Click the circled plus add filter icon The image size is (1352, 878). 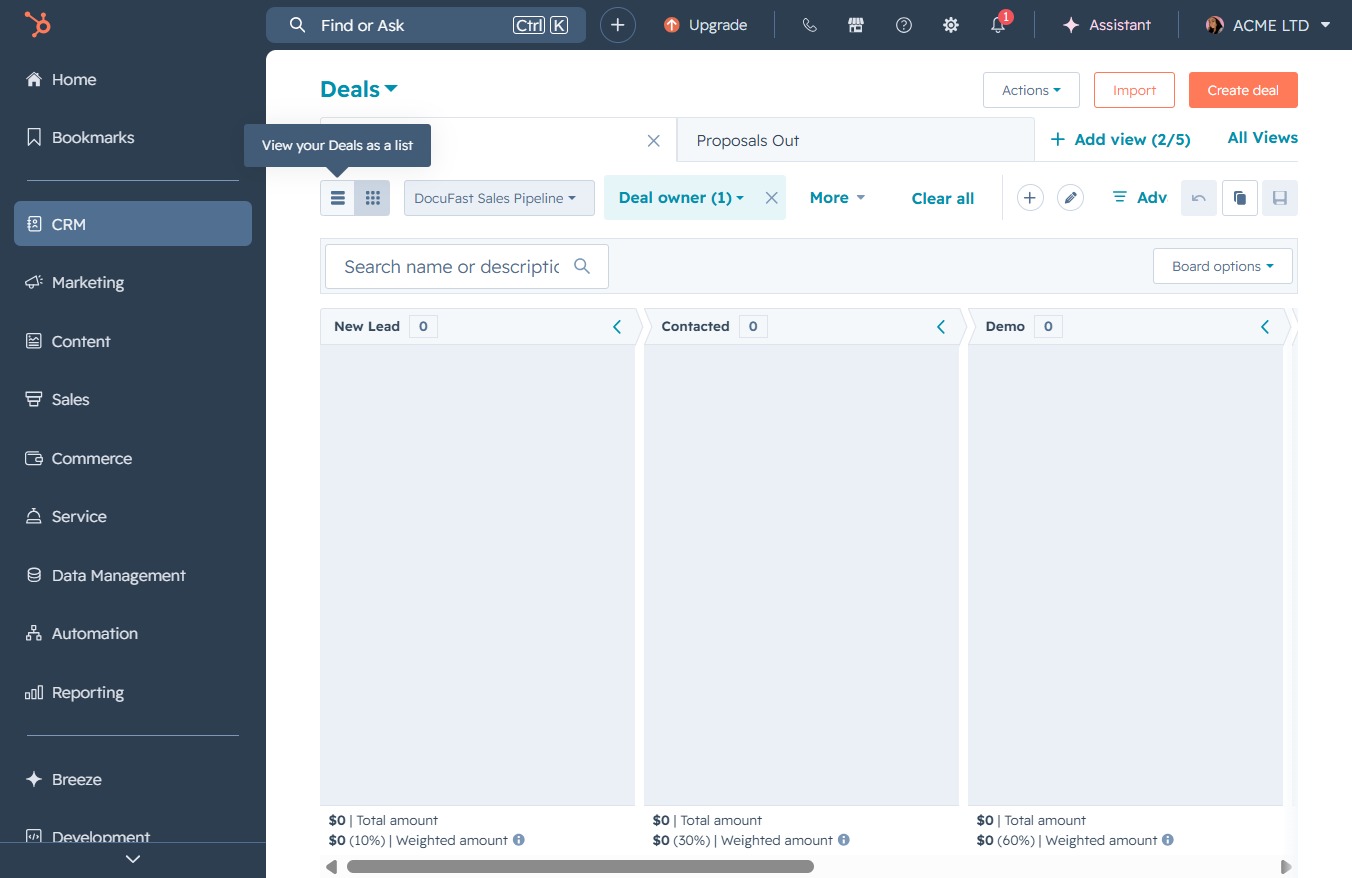coord(1030,198)
